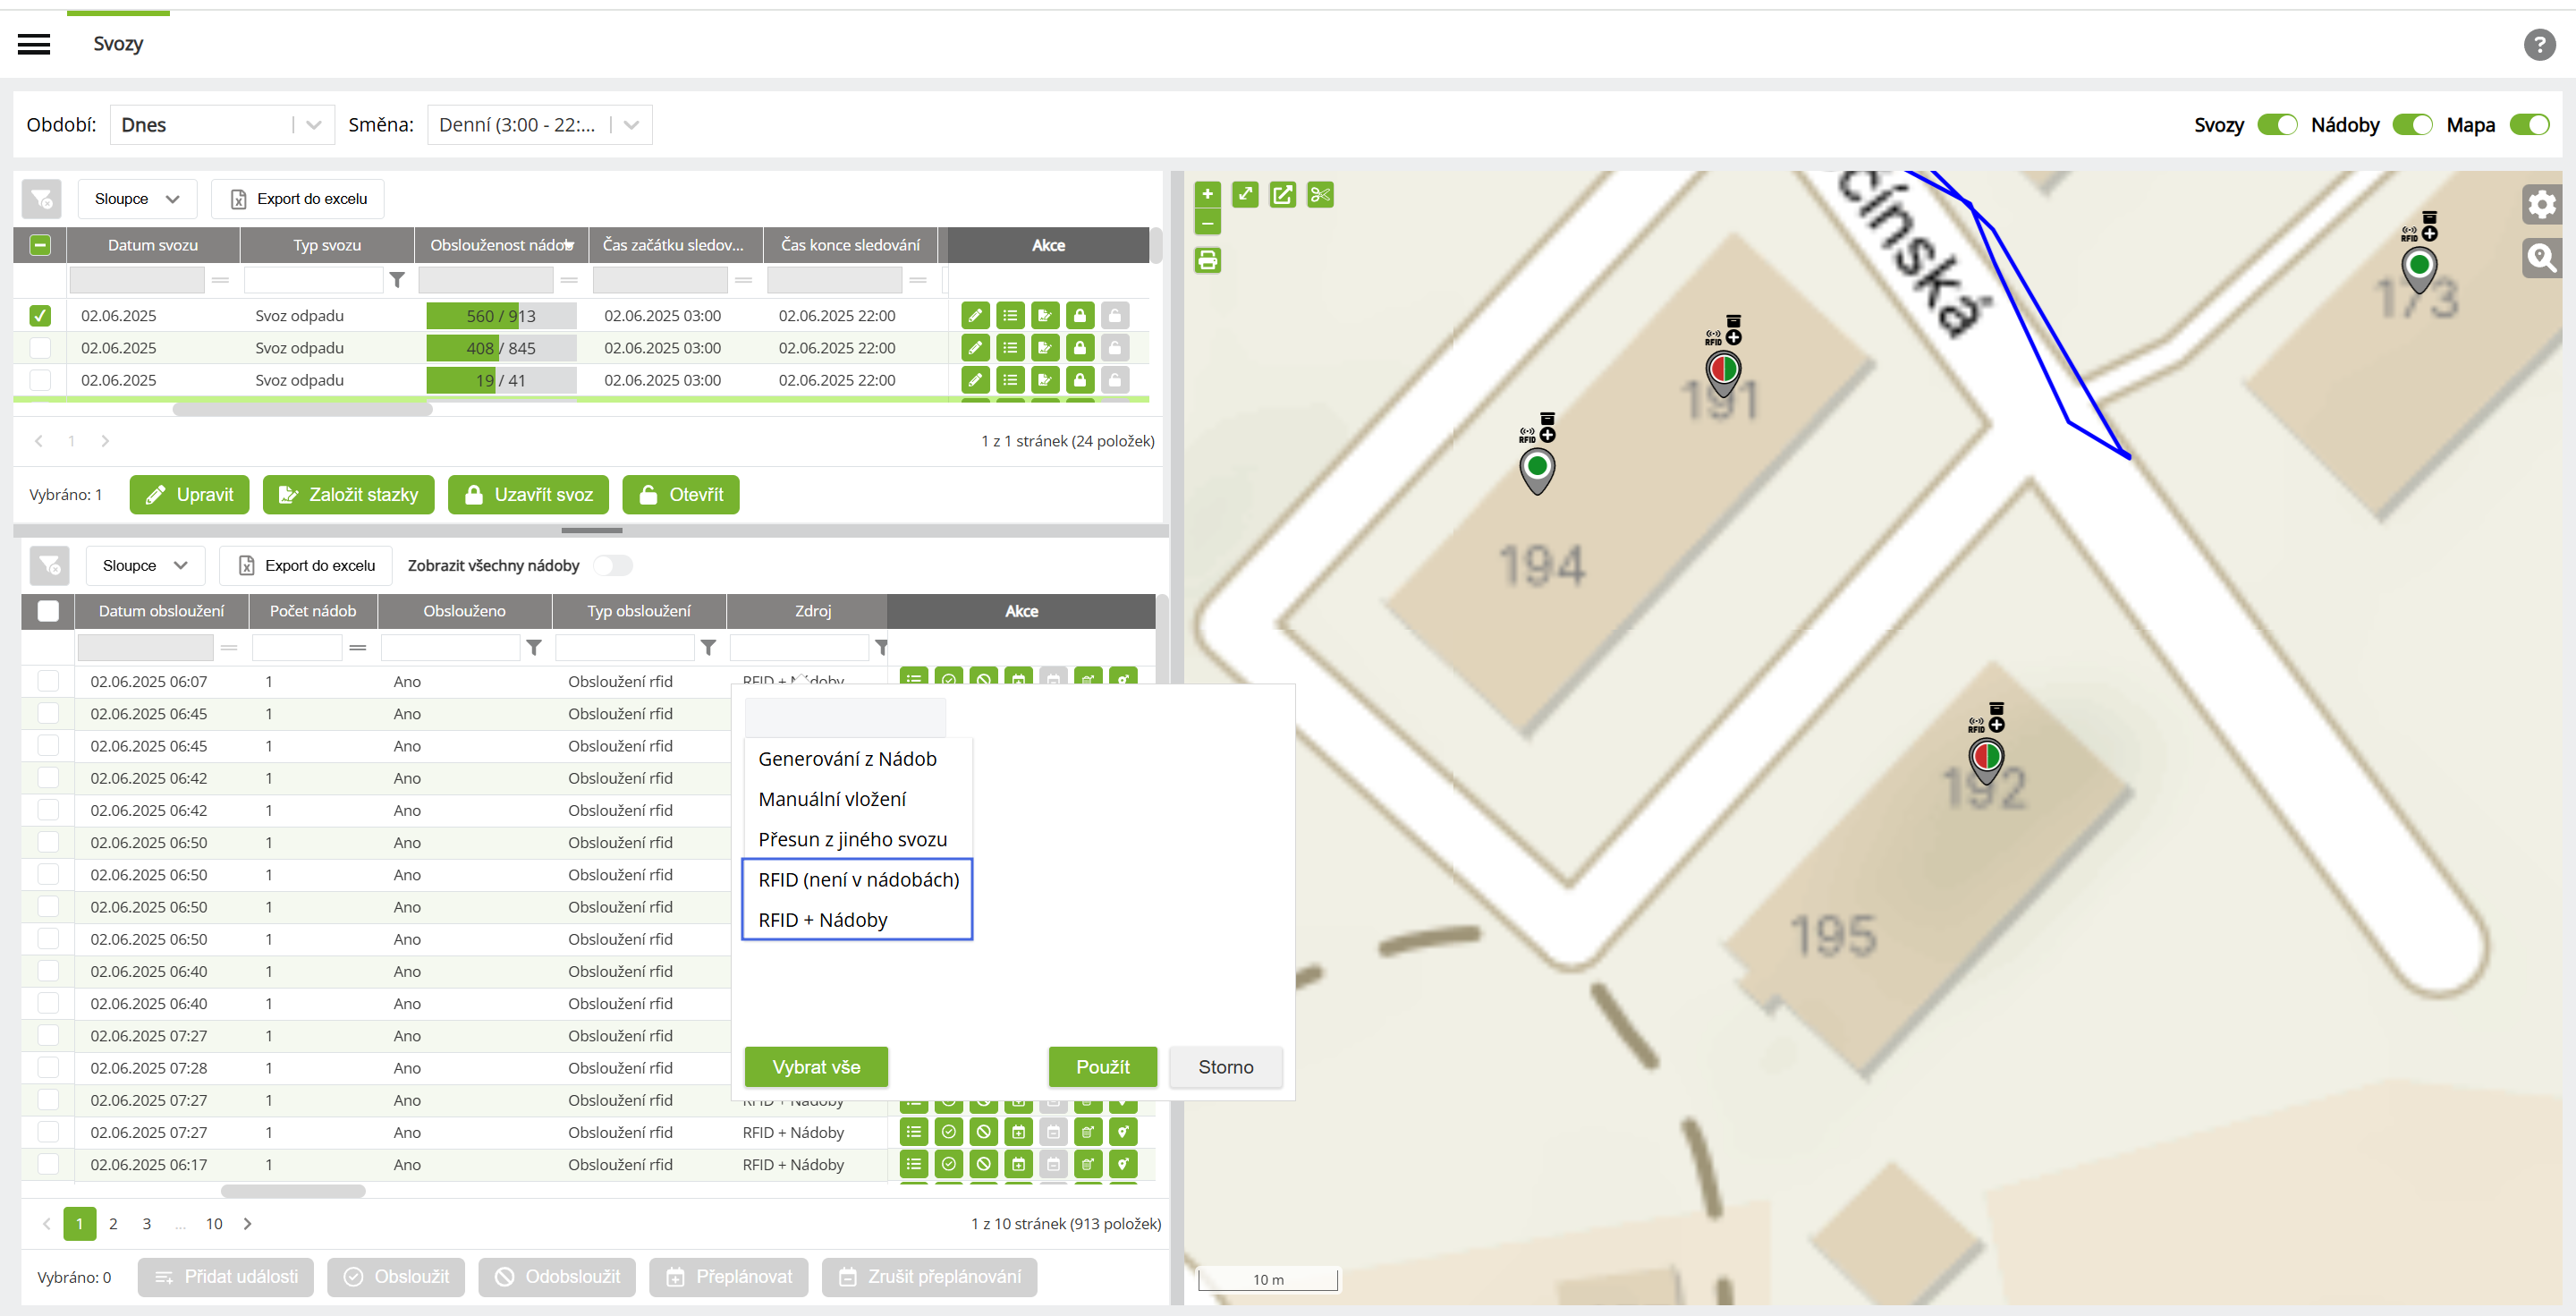Open the Období dropdown showing Dnes
Screen dimensions: 2576x1316
coord(222,125)
